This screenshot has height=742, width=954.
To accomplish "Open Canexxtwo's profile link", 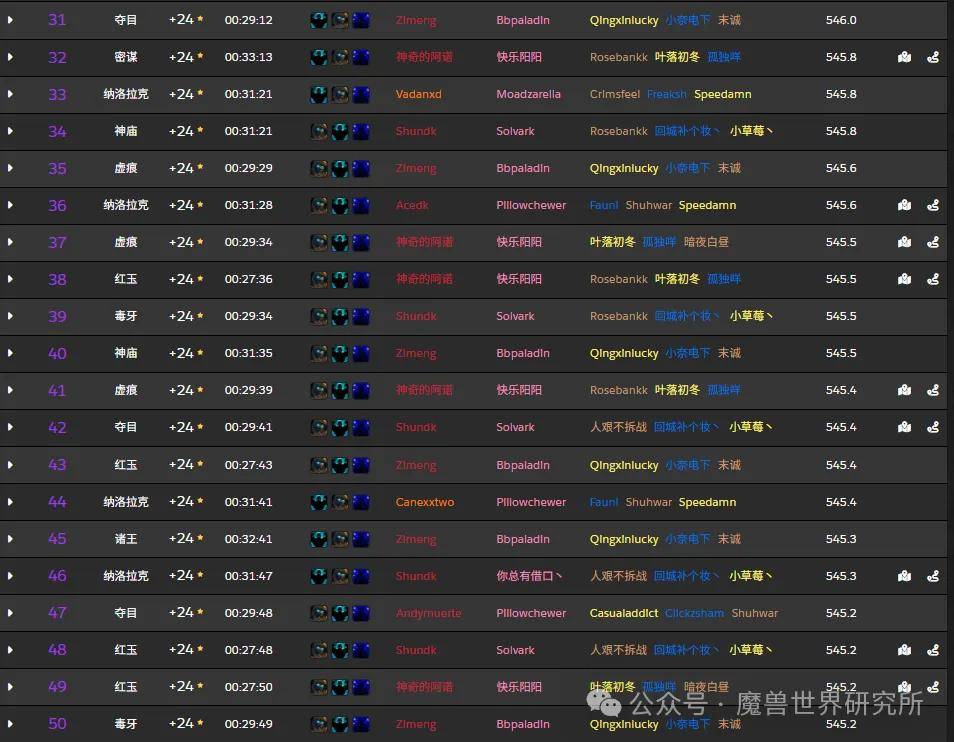I will coord(425,502).
